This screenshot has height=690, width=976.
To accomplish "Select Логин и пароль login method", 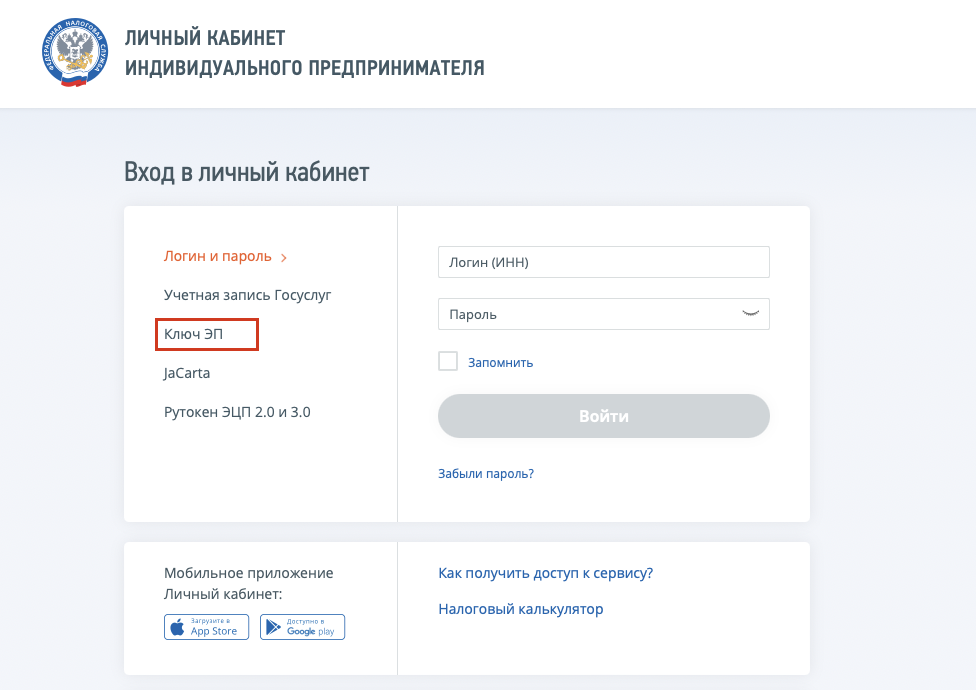I will 218,256.
